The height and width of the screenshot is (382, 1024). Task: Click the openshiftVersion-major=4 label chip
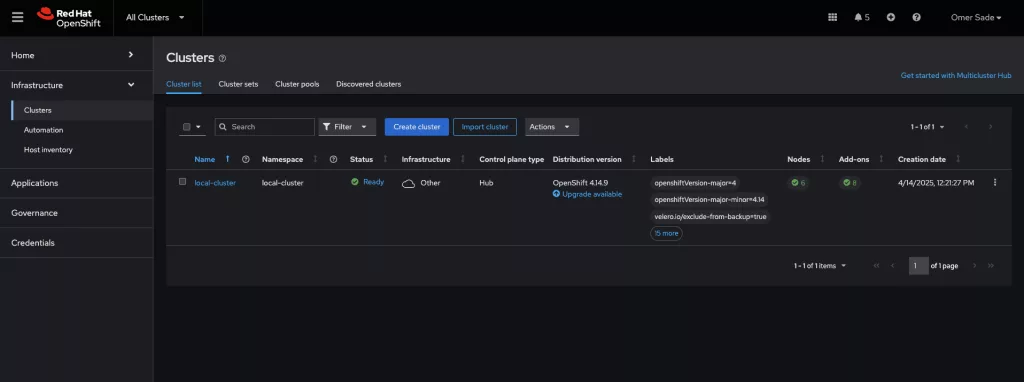[695, 183]
